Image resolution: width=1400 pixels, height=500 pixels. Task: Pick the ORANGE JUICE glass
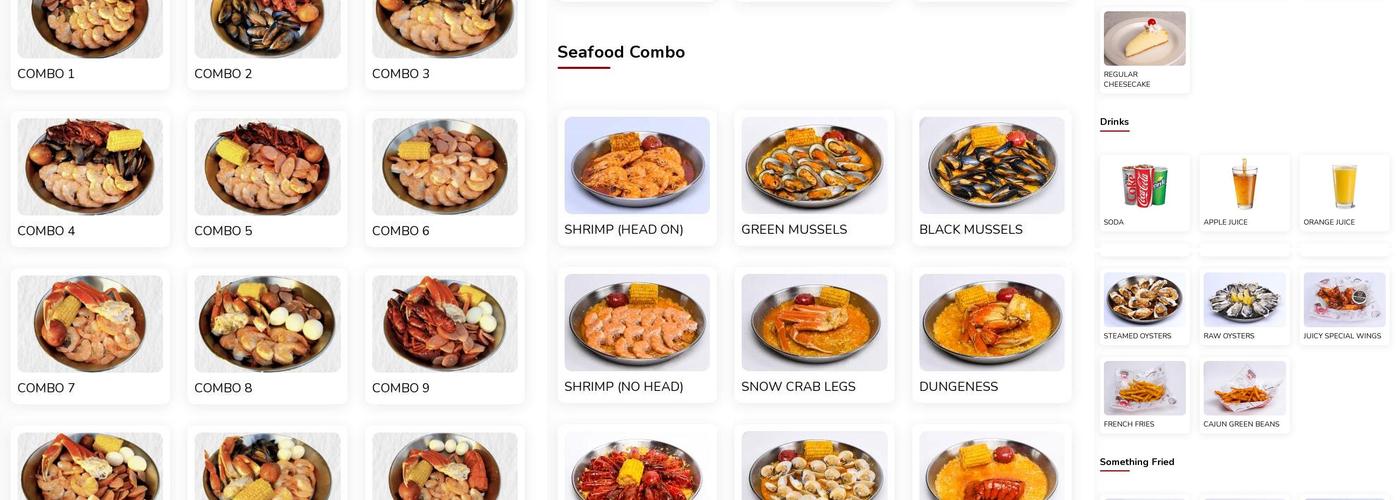pos(1345,193)
